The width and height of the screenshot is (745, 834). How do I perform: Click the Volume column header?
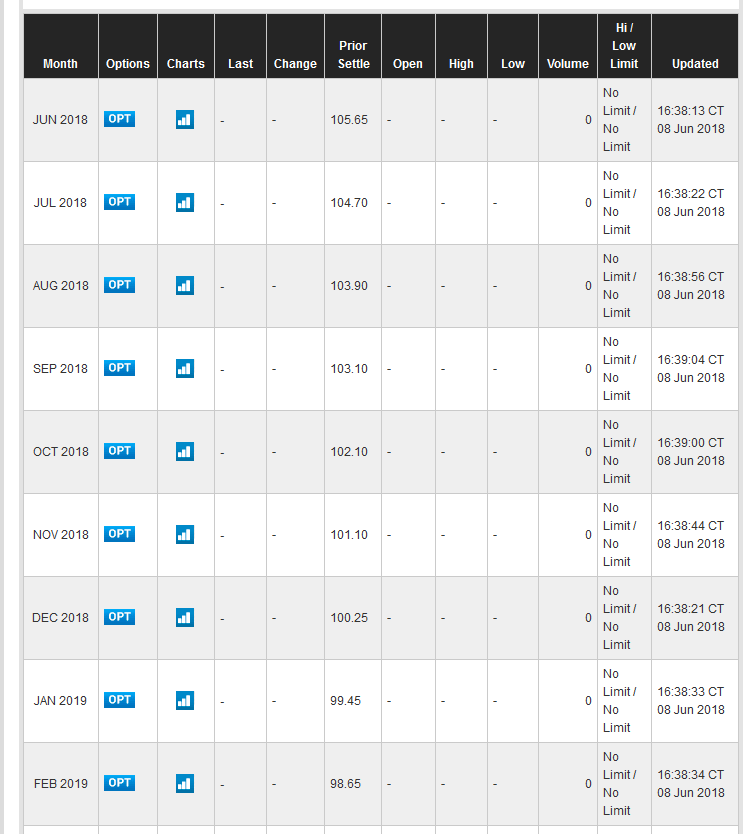567,64
